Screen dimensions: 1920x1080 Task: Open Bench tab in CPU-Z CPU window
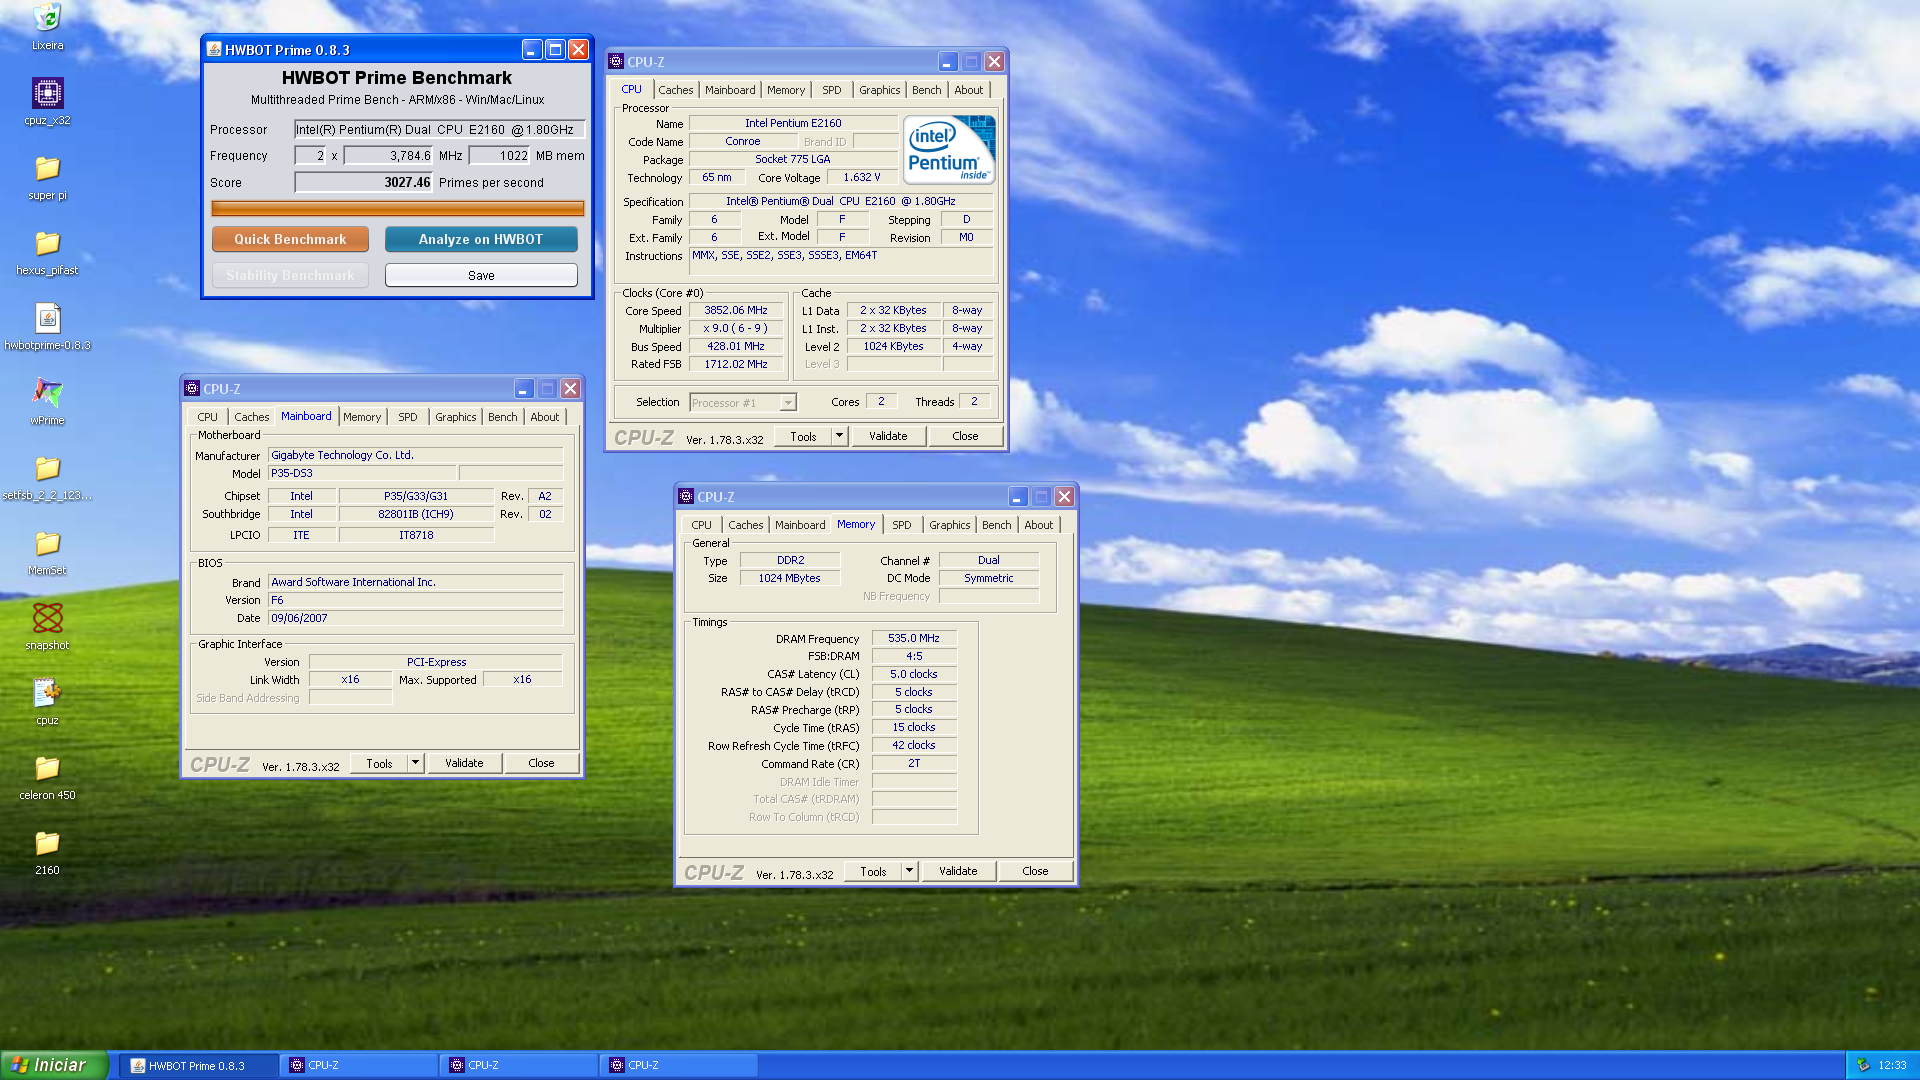tap(927, 90)
